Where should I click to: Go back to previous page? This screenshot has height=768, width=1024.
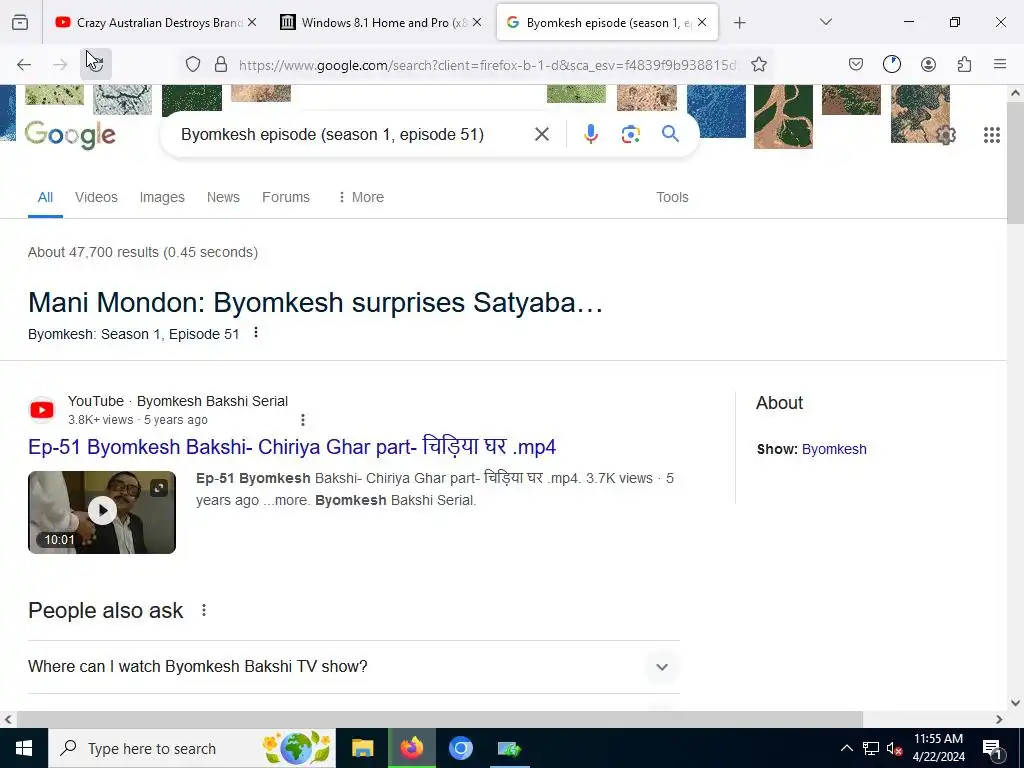[24, 64]
